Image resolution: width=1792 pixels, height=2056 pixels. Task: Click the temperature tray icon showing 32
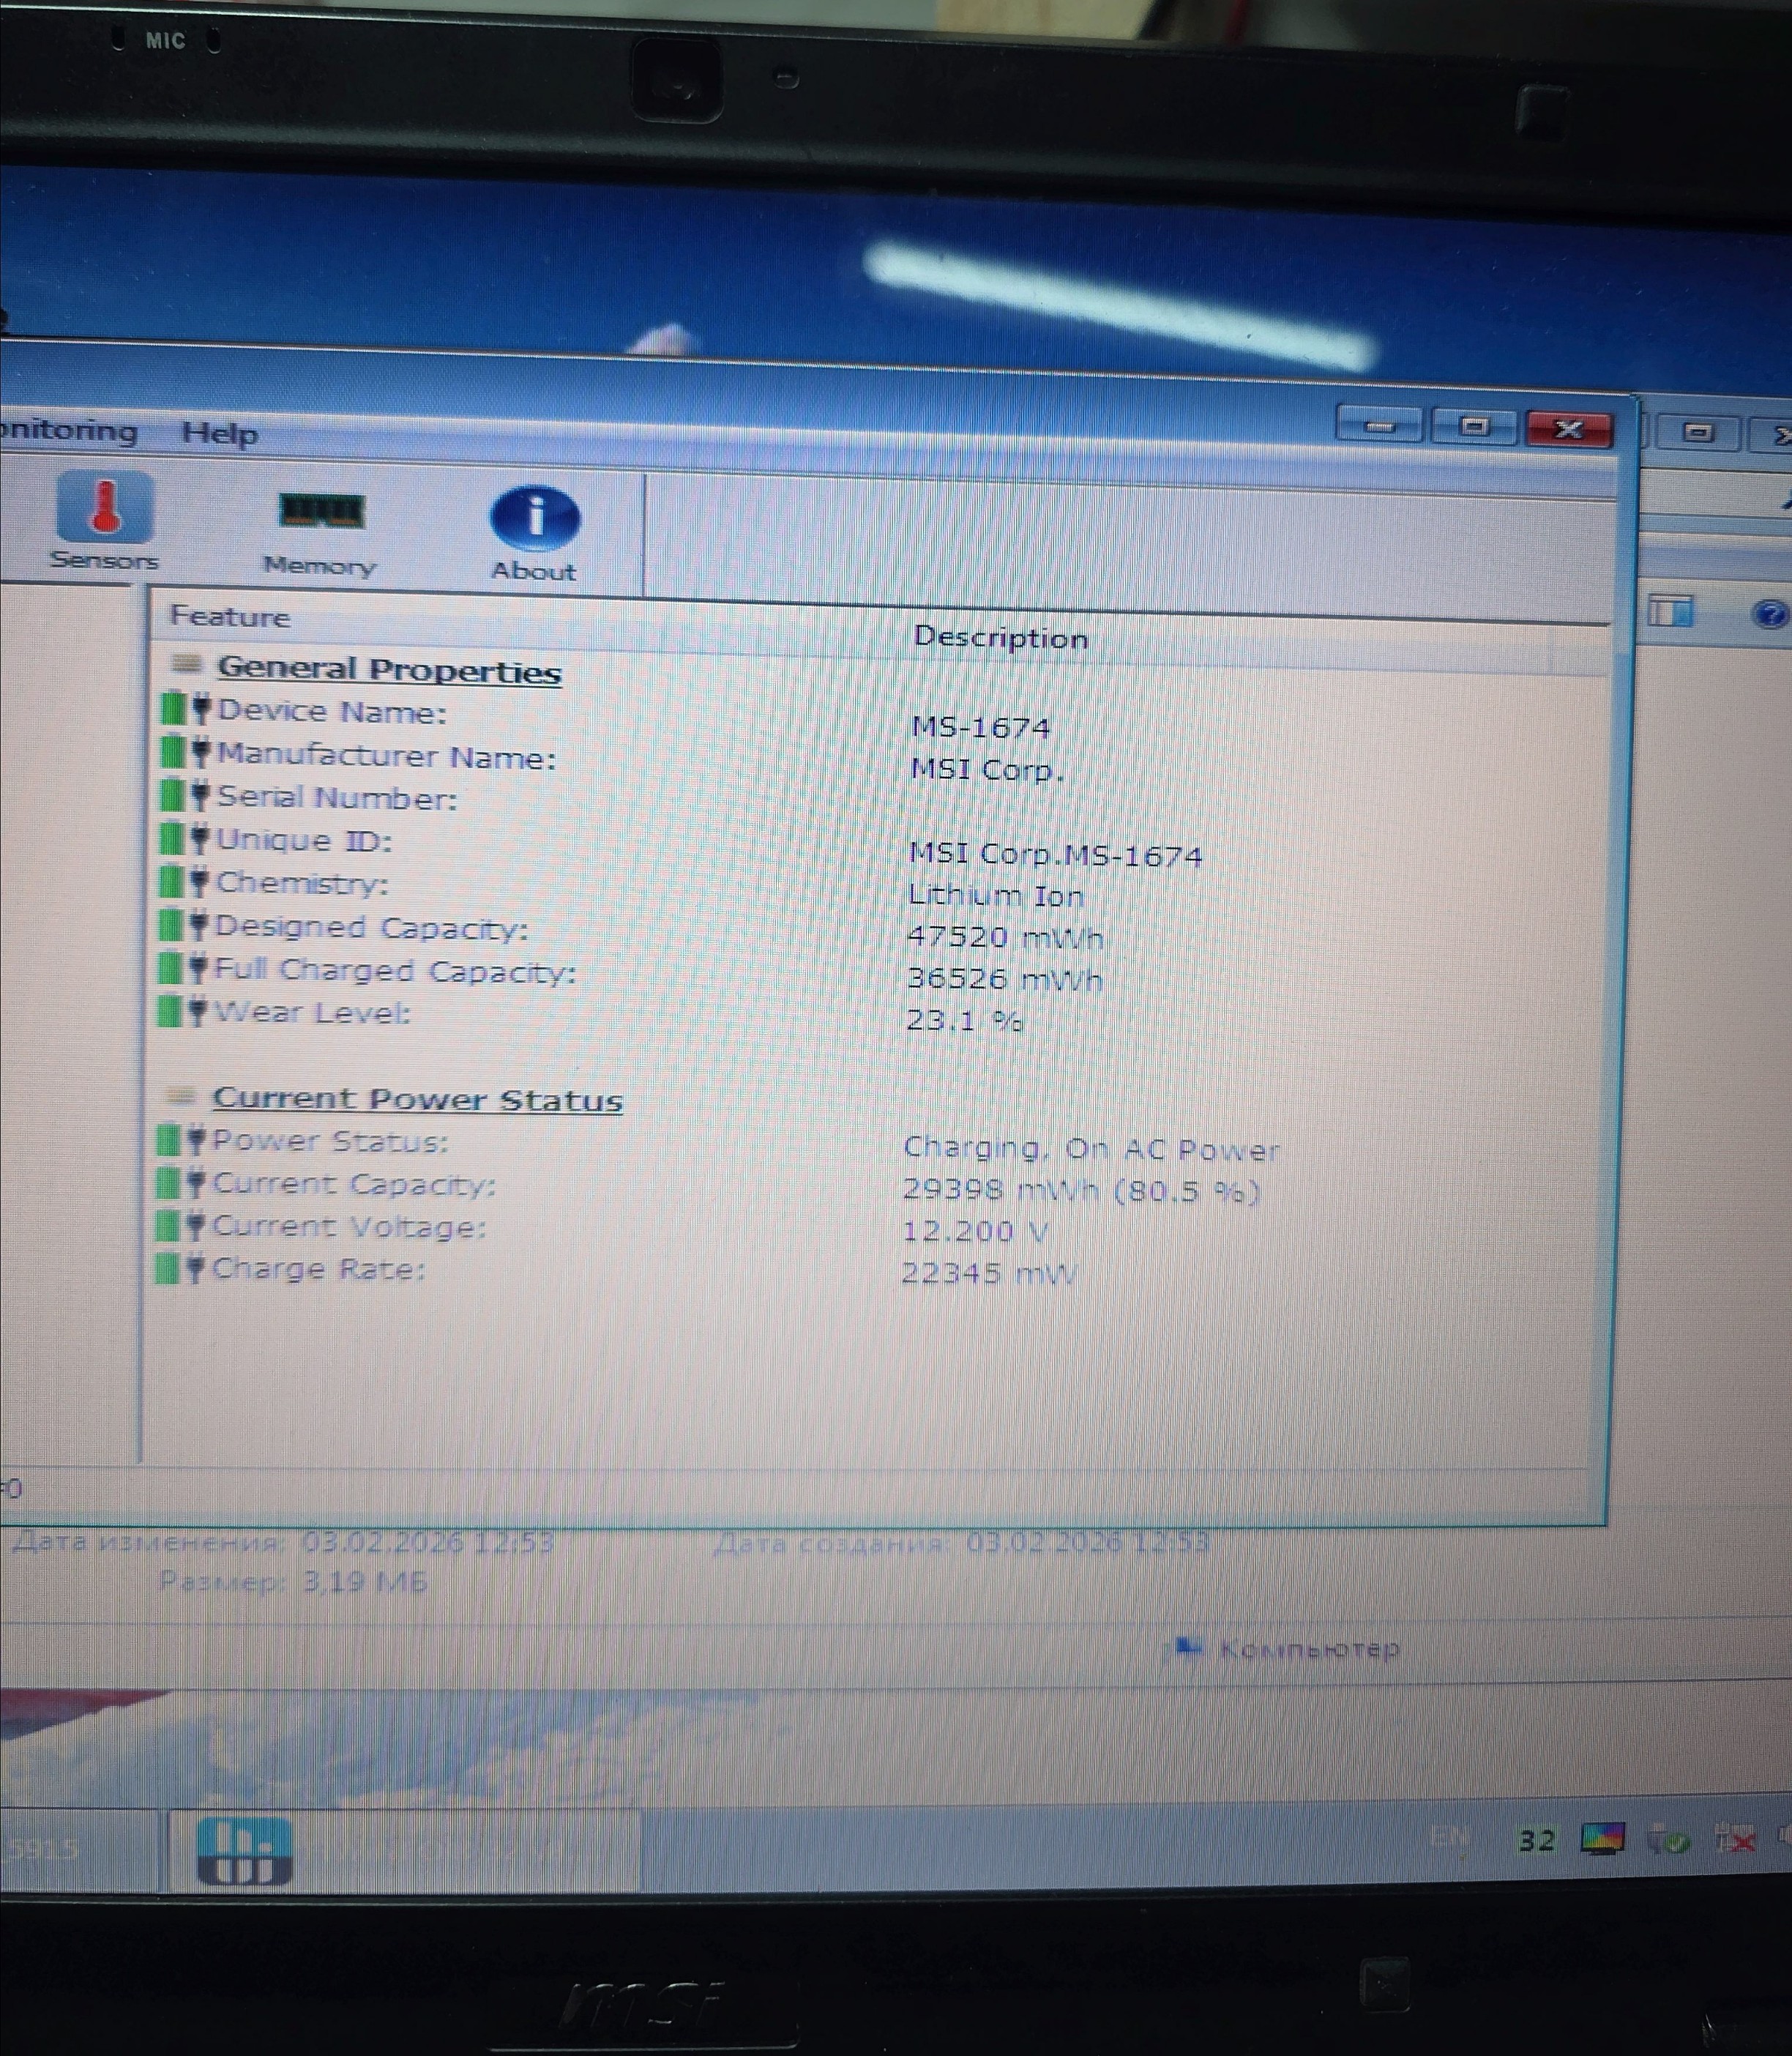click(1537, 1840)
